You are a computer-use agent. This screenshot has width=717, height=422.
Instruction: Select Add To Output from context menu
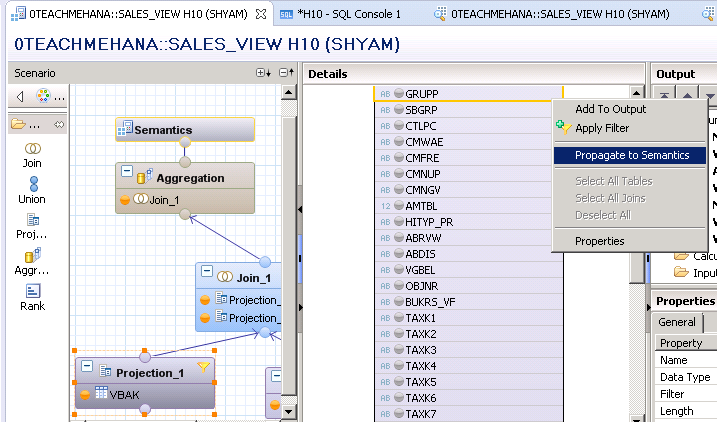tap(610, 109)
